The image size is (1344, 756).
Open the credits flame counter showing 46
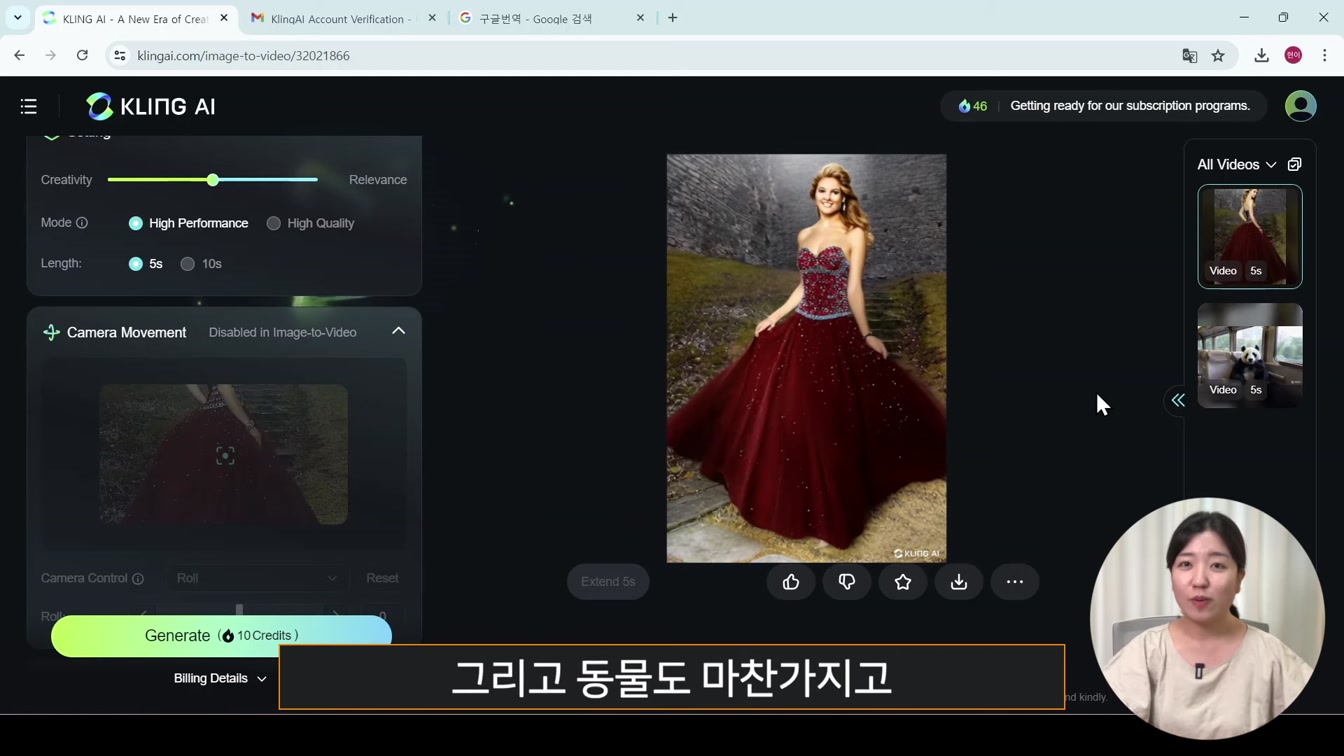pyautogui.click(x=972, y=106)
